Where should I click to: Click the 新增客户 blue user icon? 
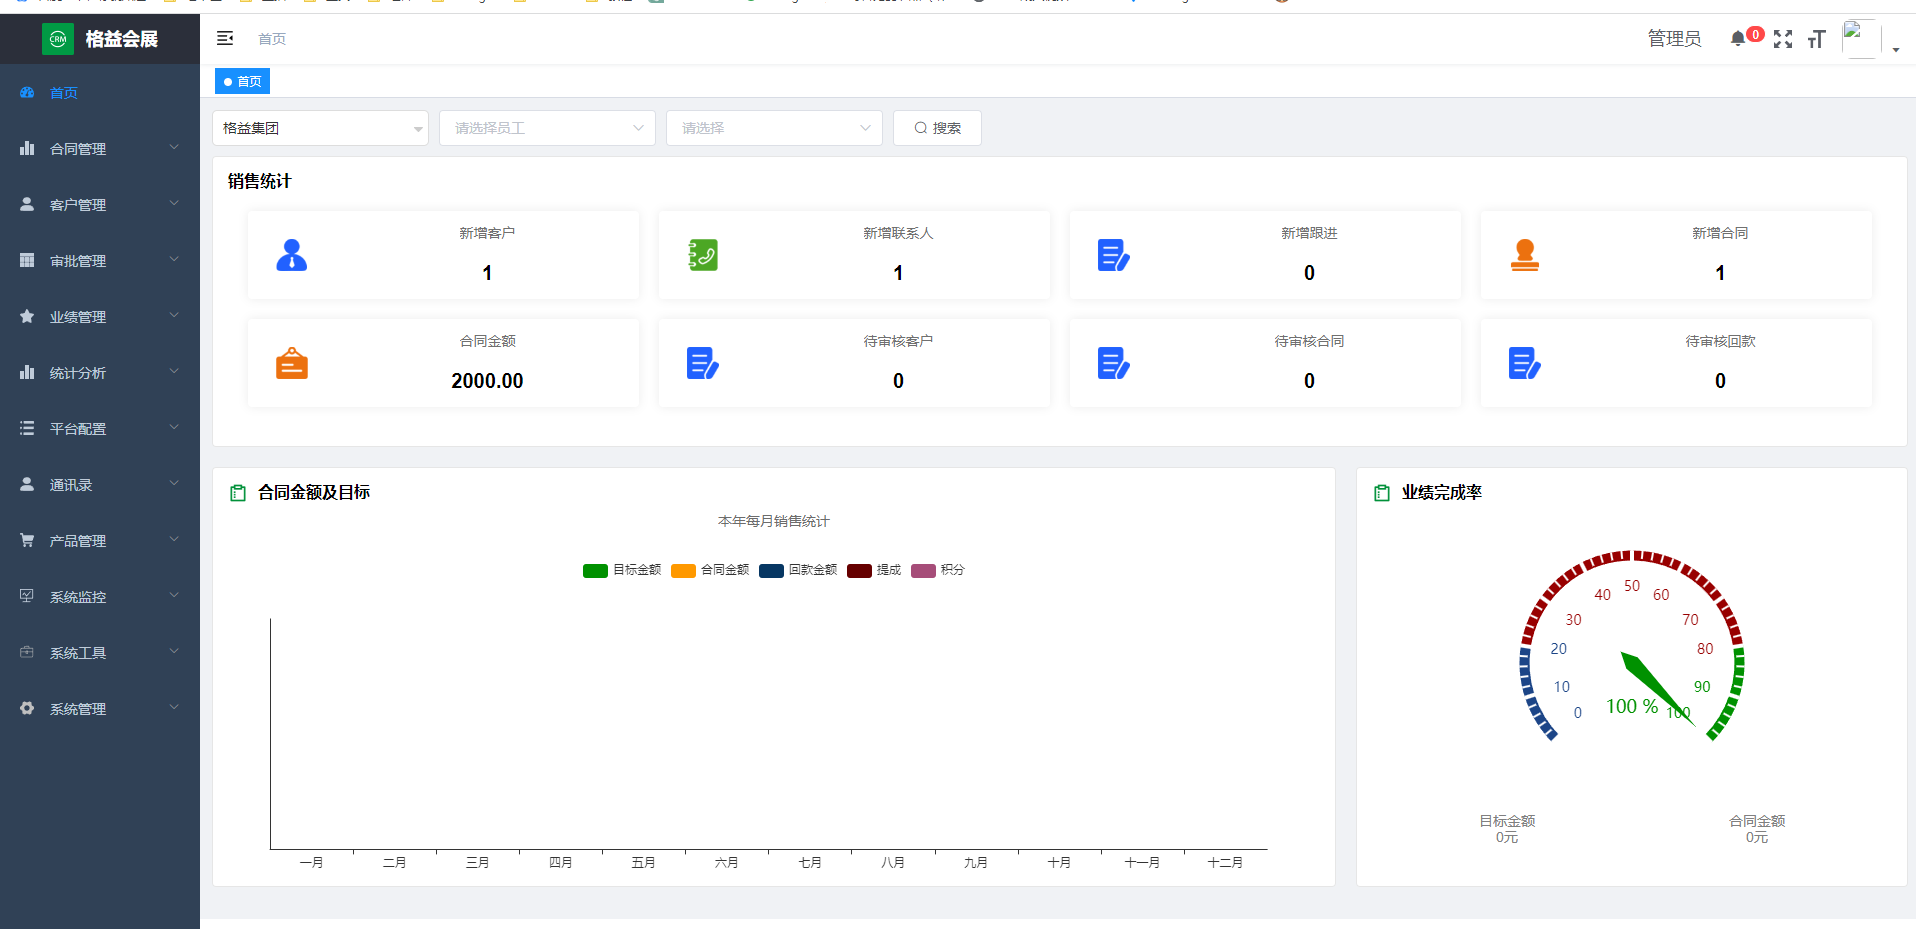click(292, 255)
